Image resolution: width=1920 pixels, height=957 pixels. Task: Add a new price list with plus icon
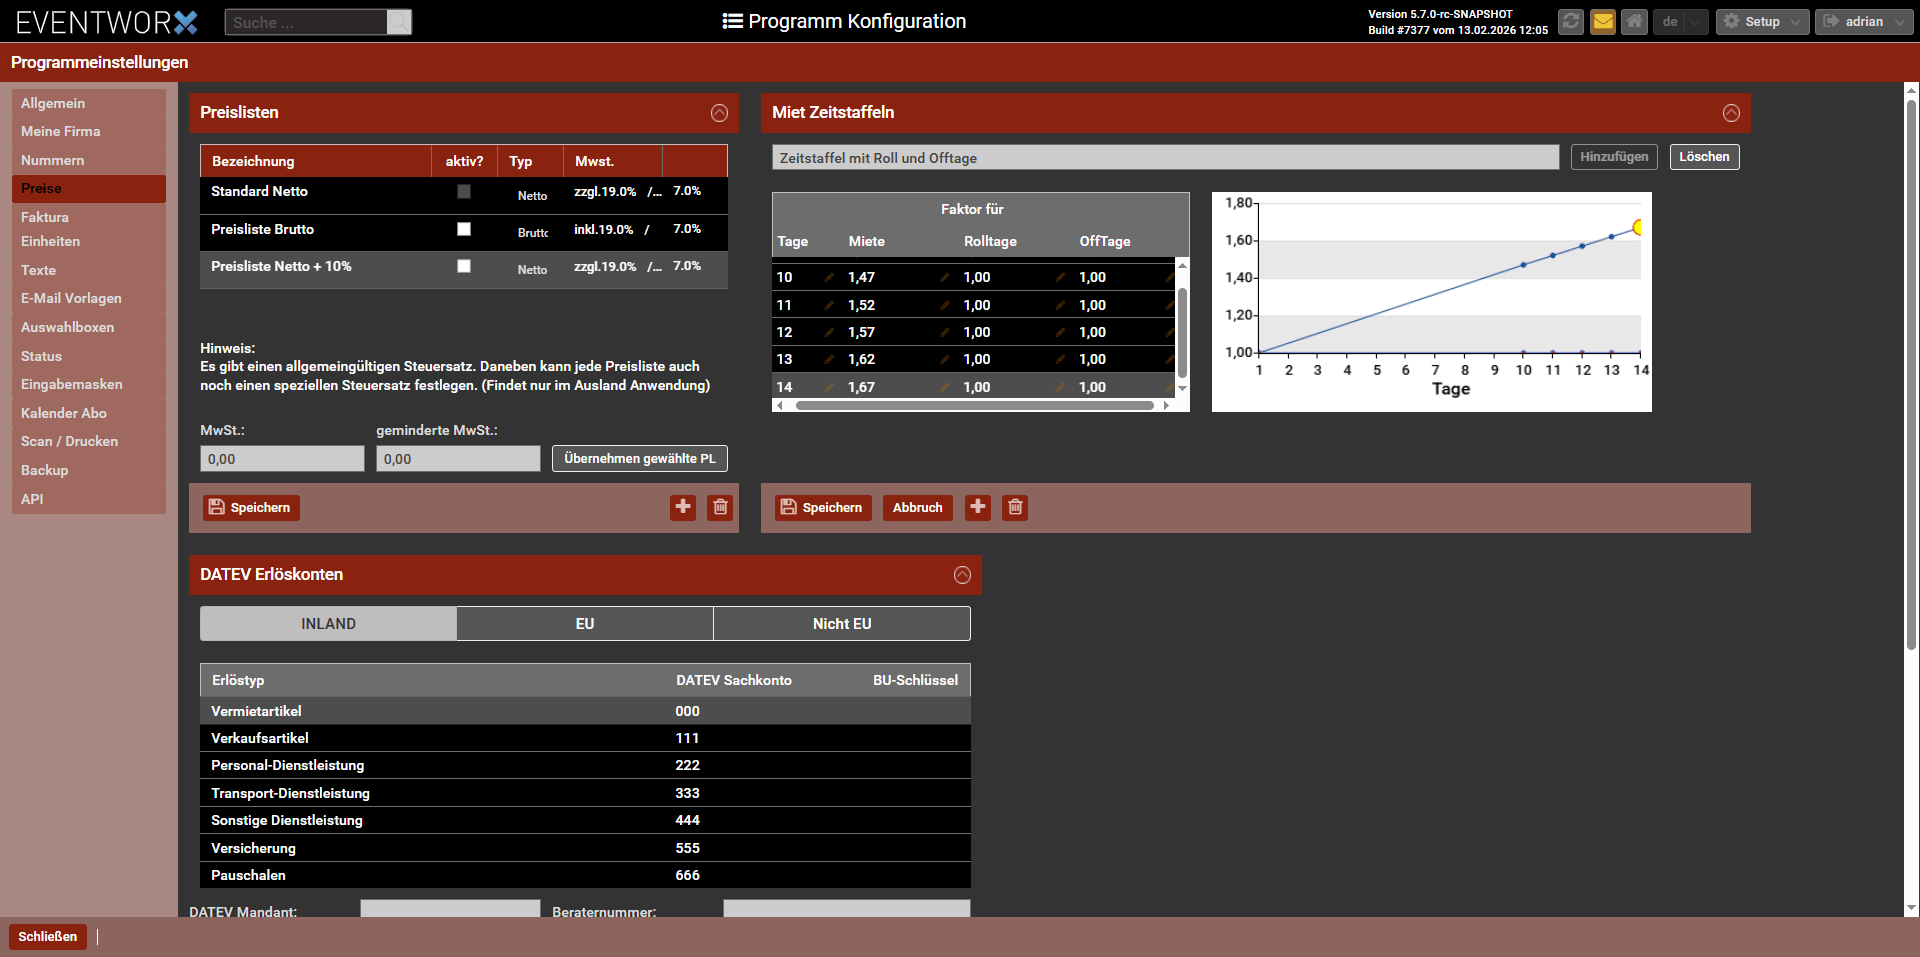tap(683, 507)
